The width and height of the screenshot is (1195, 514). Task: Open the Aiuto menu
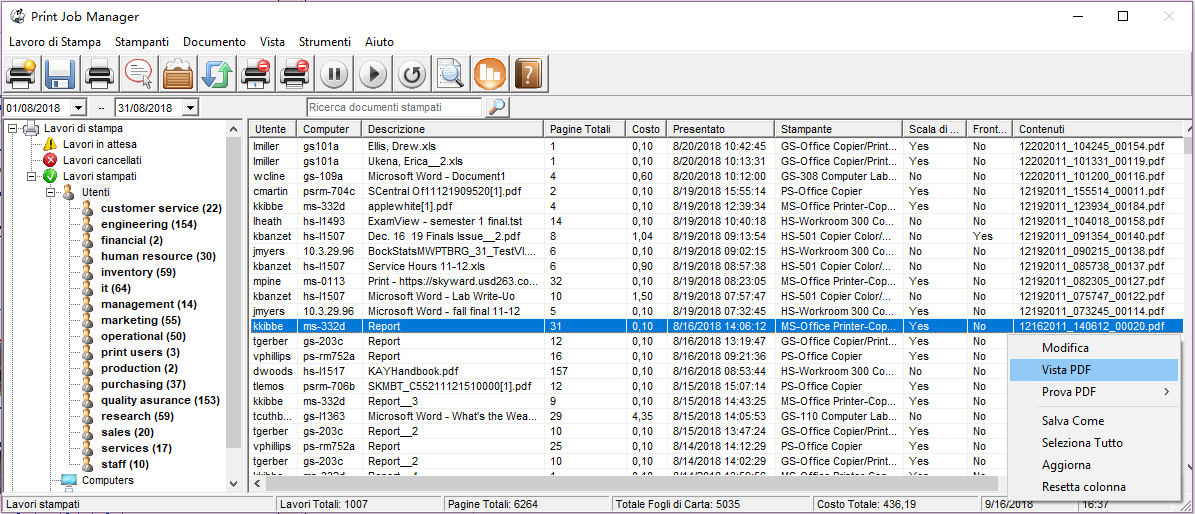coord(379,42)
